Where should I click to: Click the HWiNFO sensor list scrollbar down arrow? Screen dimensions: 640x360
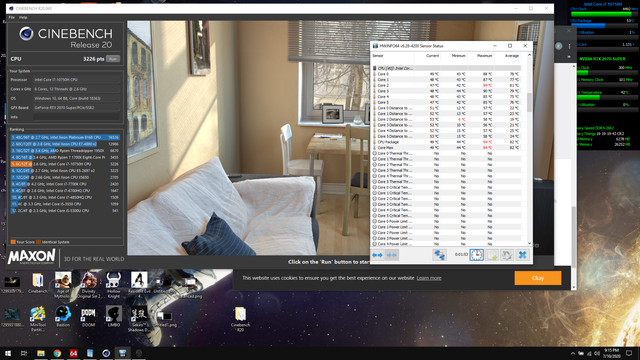pyautogui.click(x=529, y=243)
